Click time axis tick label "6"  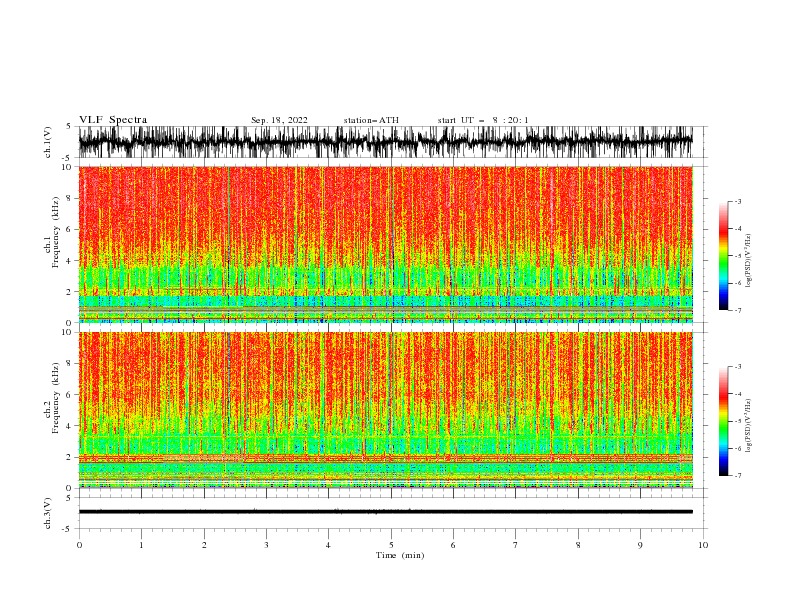pos(453,545)
